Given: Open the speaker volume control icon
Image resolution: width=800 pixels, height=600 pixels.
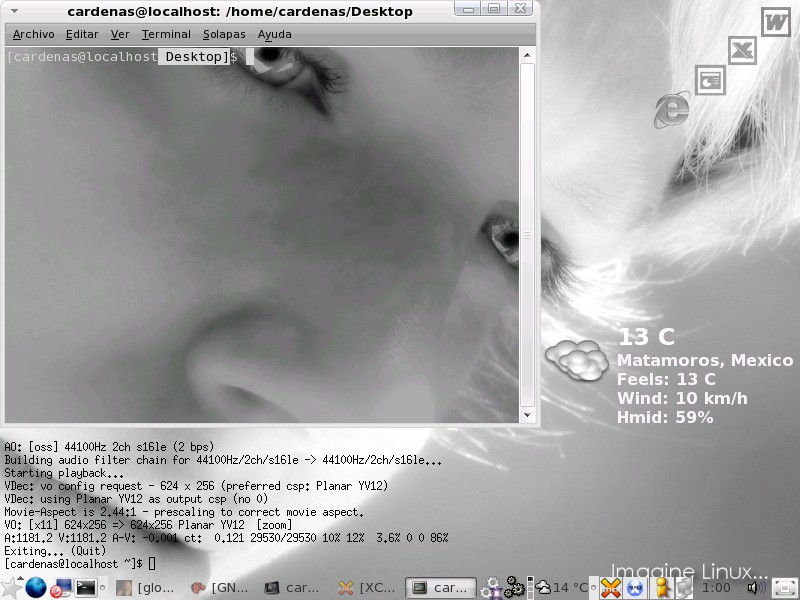Looking at the screenshot, I should [755, 588].
